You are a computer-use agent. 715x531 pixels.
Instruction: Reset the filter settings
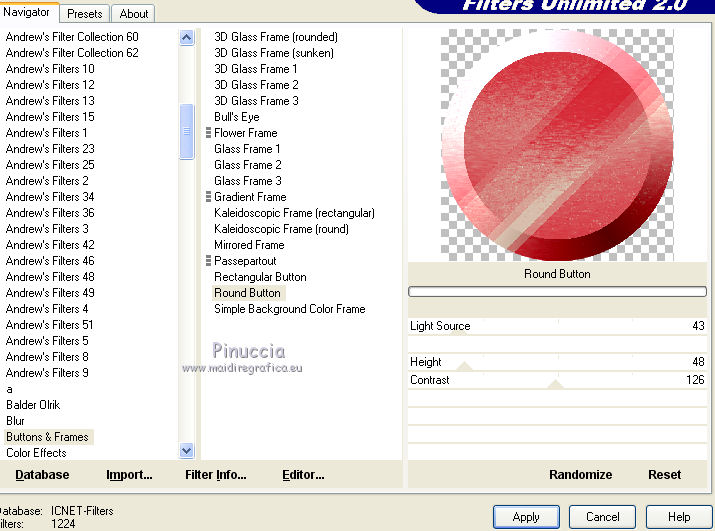click(664, 474)
